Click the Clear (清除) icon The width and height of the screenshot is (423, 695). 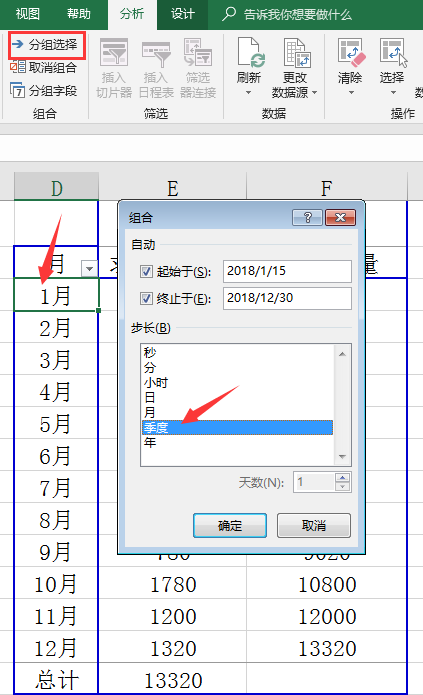pyautogui.click(x=351, y=52)
